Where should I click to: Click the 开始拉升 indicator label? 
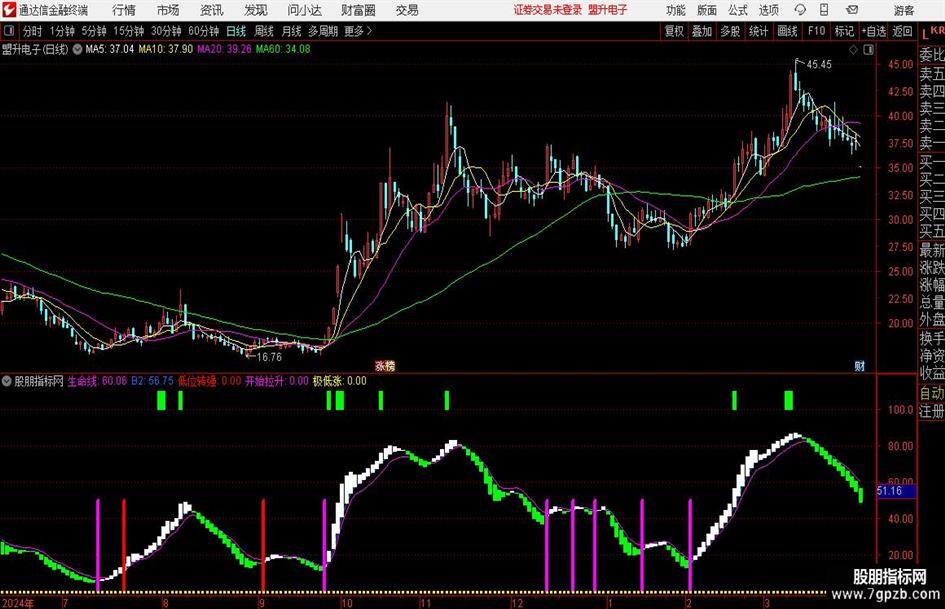tap(264, 381)
